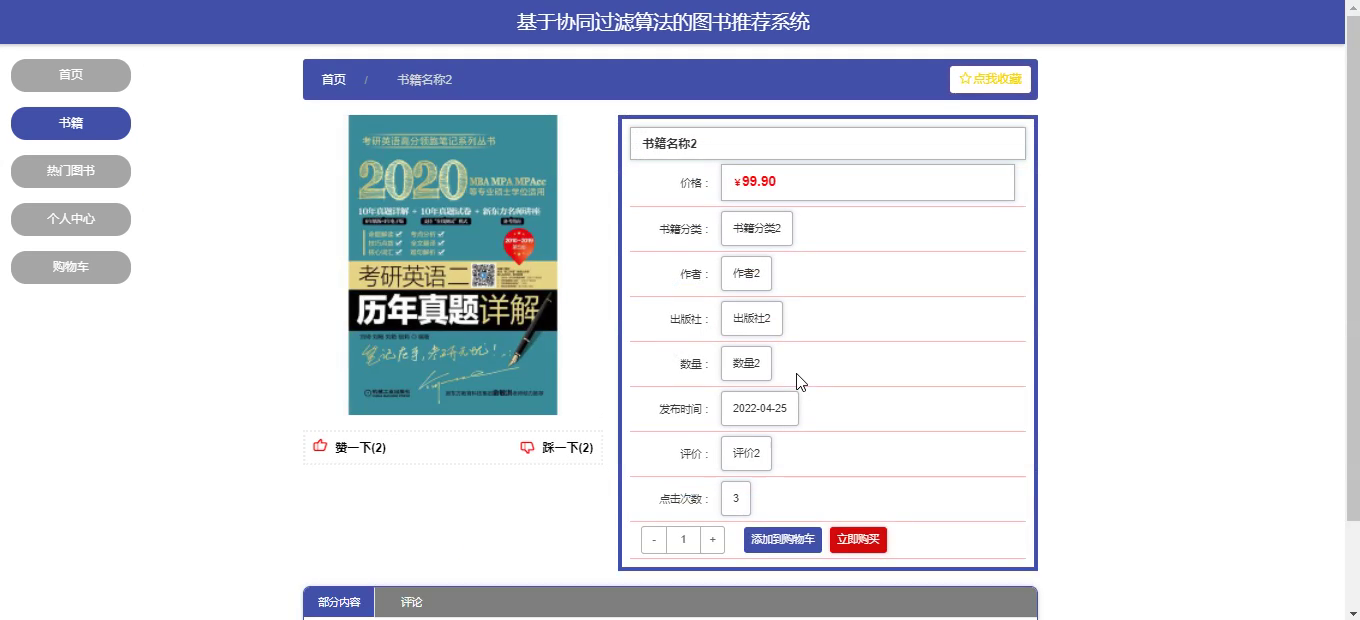Image resolution: width=1360 pixels, height=620 pixels.
Task: Click 立即购买 button
Action: 858,540
